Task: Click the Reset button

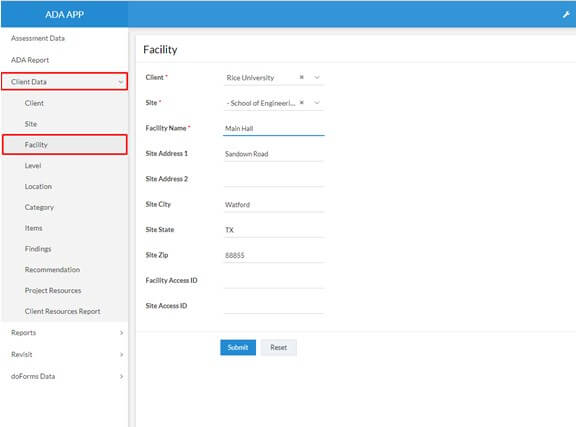Action: 278,347
